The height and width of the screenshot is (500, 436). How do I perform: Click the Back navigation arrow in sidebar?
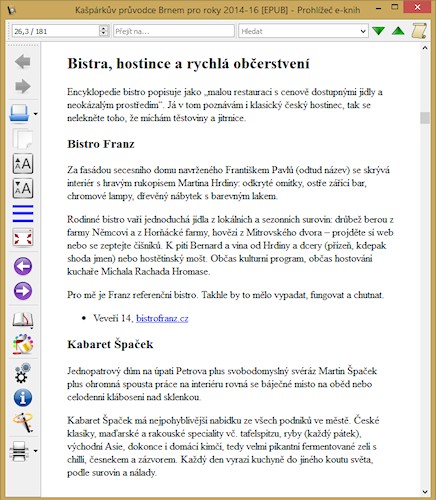[23, 62]
